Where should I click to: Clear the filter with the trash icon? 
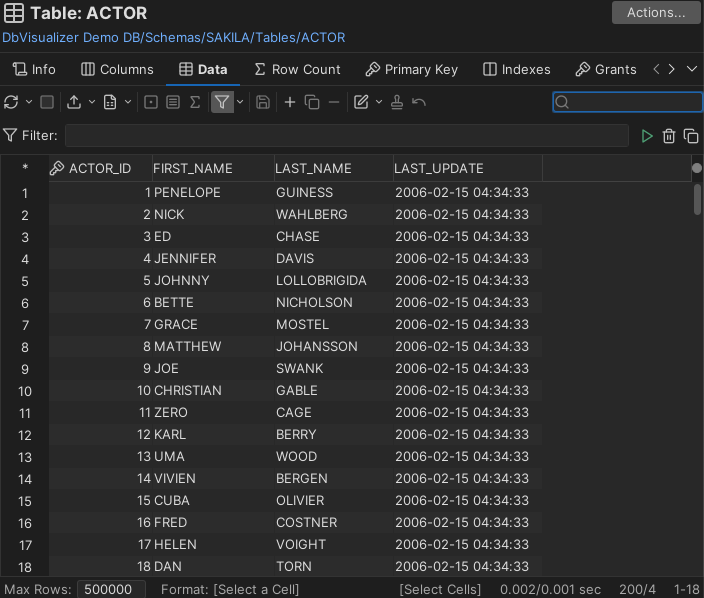669,136
